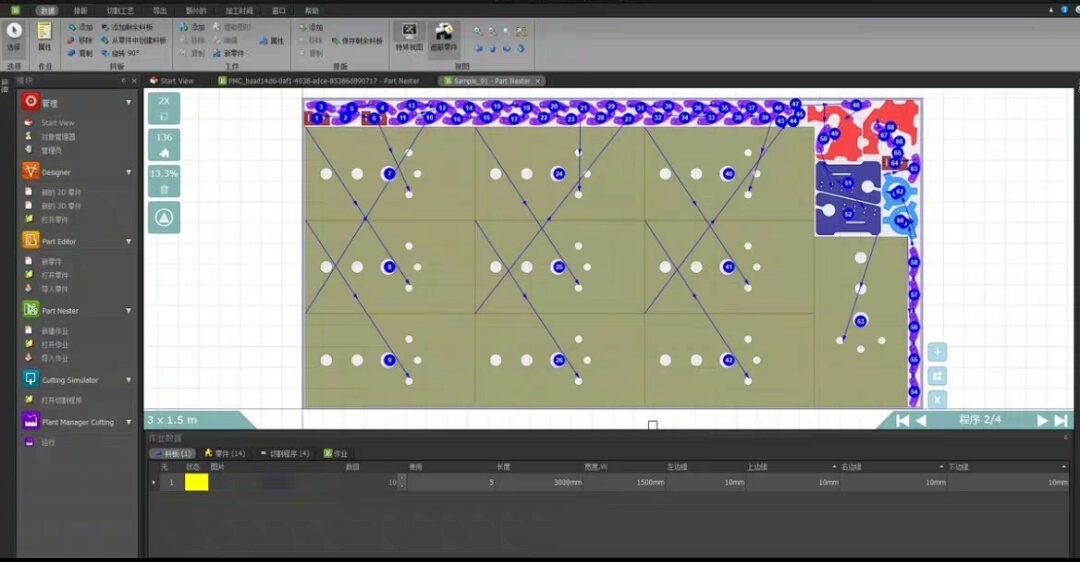This screenshot has height=562, width=1080.
Task: Click the warning triangle tile
Action: point(164,217)
